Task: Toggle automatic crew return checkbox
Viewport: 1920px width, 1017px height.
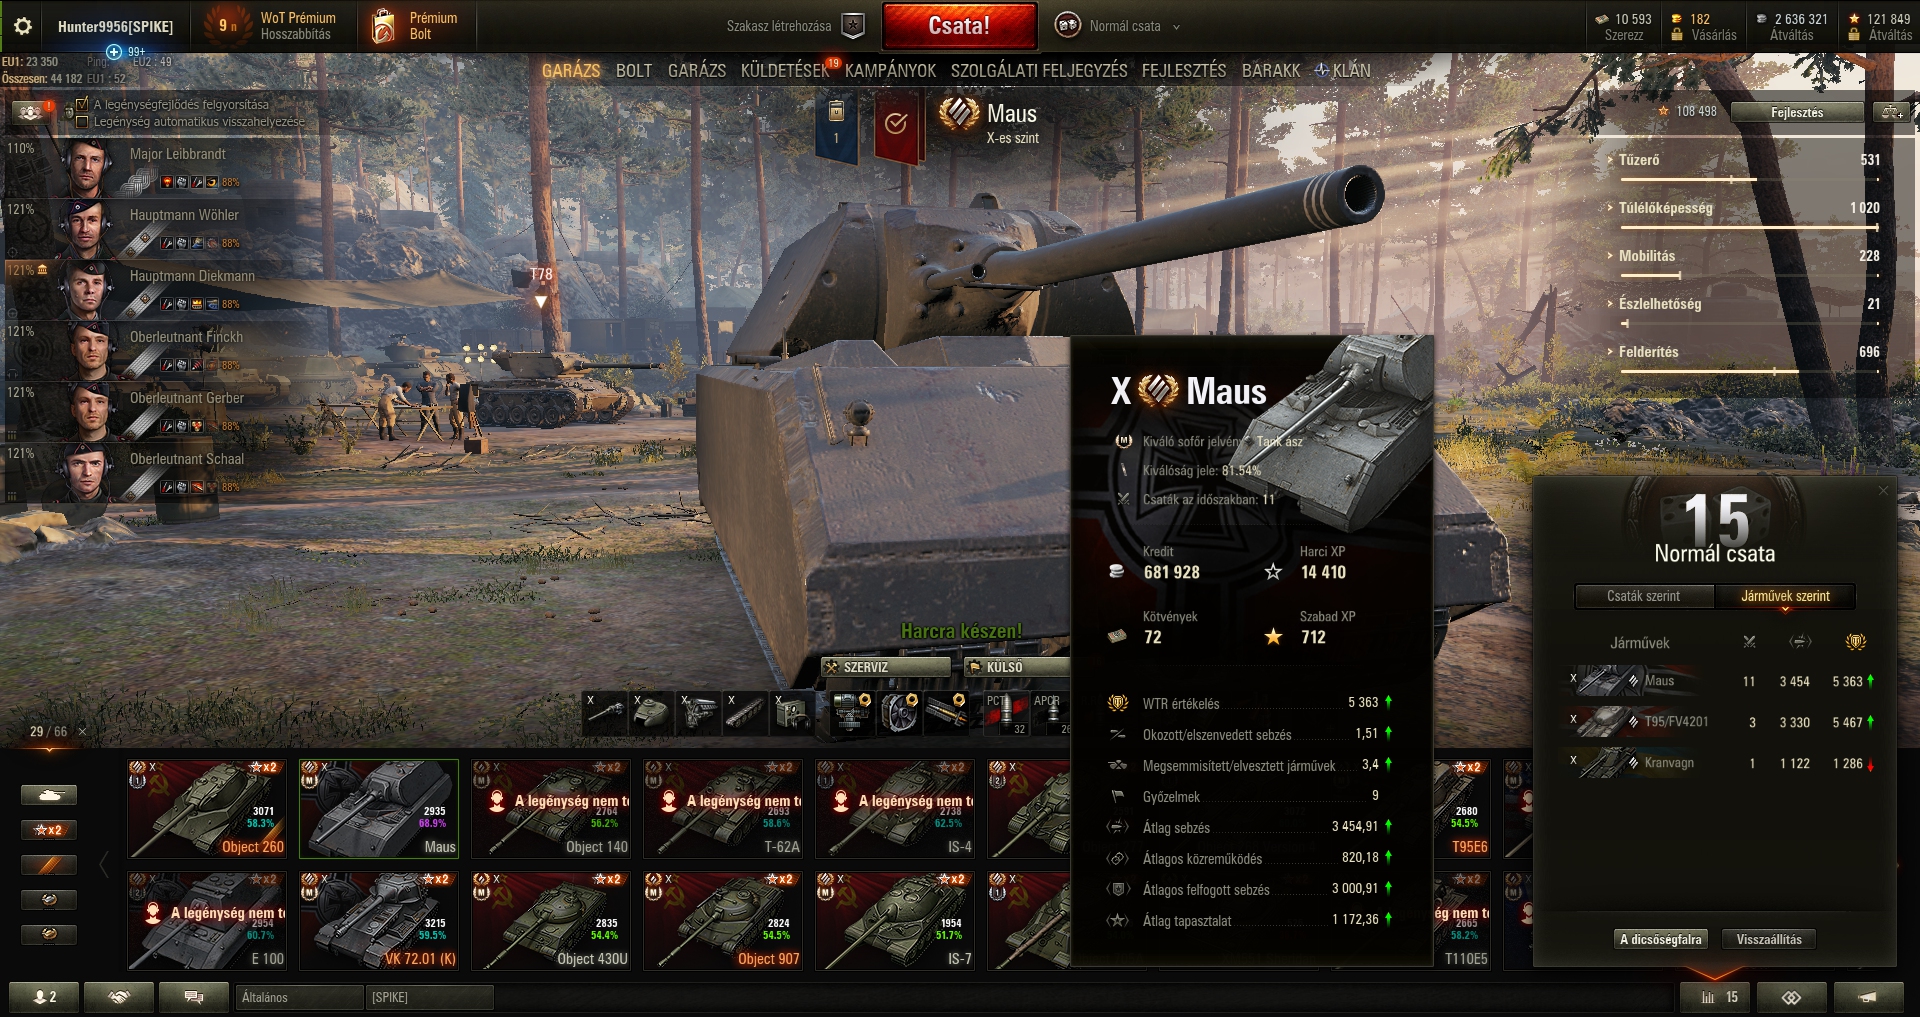Action: click(82, 121)
